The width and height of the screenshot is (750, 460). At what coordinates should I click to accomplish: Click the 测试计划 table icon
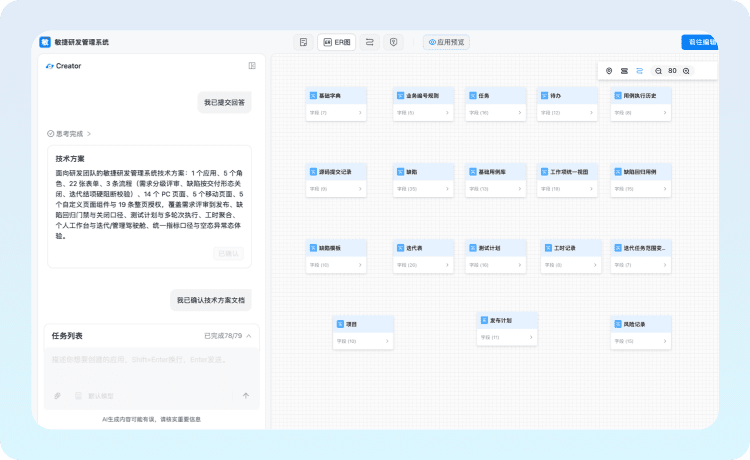[473, 248]
